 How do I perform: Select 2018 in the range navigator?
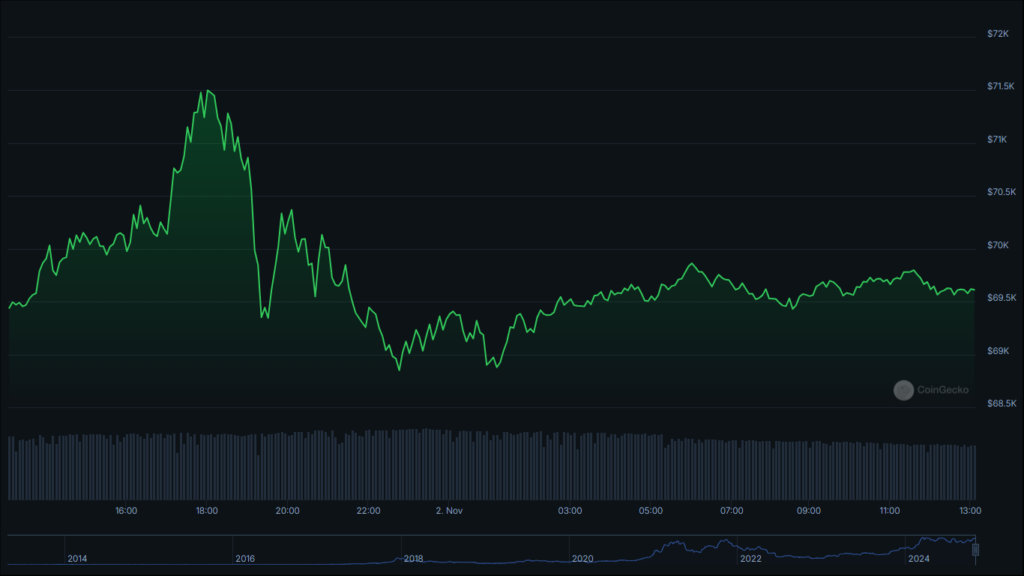point(413,559)
